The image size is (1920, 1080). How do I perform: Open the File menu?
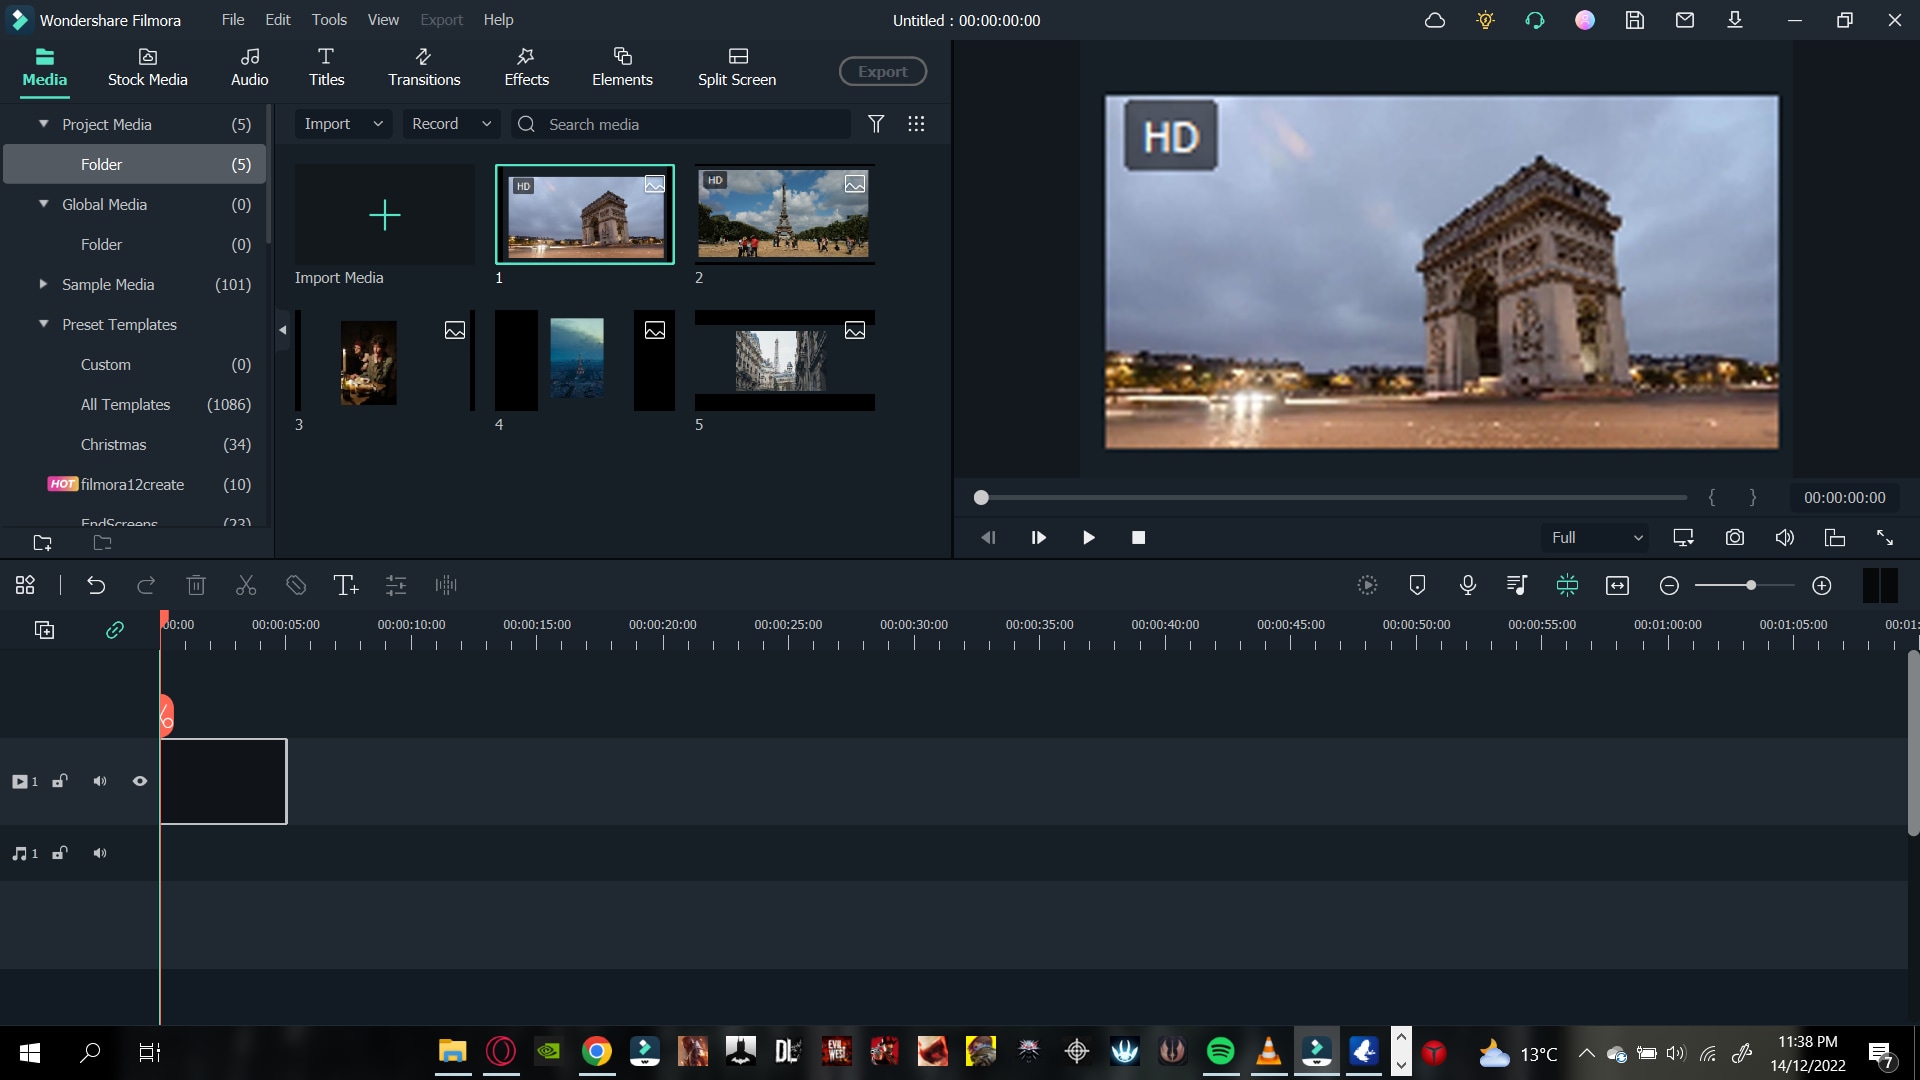231,20
